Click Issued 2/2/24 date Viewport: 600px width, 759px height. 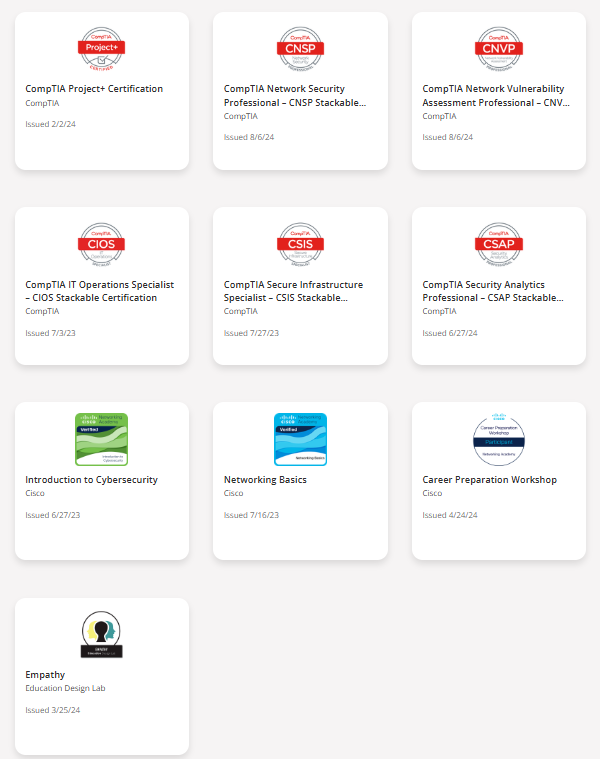50,124
